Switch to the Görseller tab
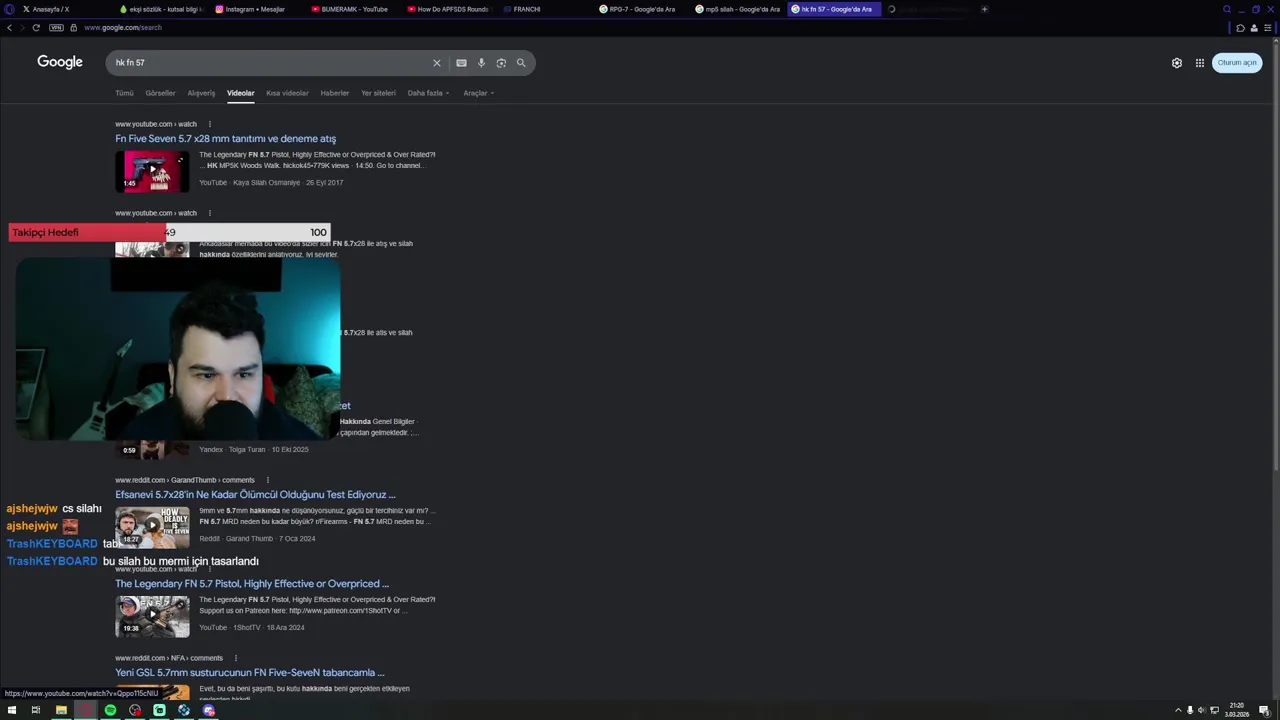Image resolution: width=1280 pixels, height=720 pixels. coord(160,93)
